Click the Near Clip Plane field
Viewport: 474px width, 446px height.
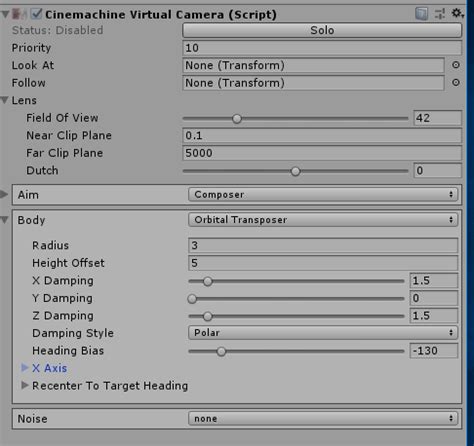click(x=322, y=136)
